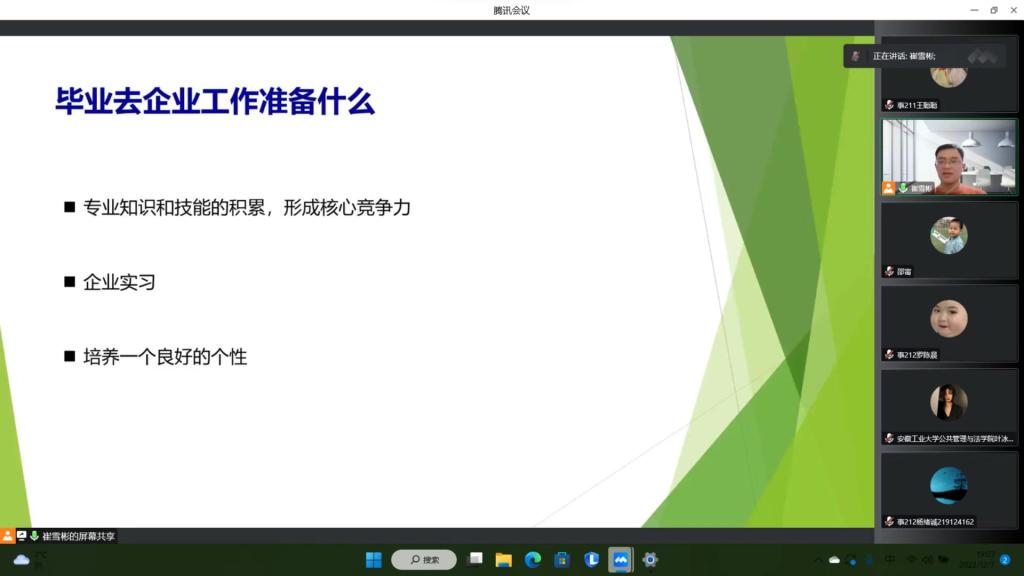Click the 崔雪彬的屏幕共享 screen sharing label
Screen dimensions: 1024x576
(x=78, y=537)
